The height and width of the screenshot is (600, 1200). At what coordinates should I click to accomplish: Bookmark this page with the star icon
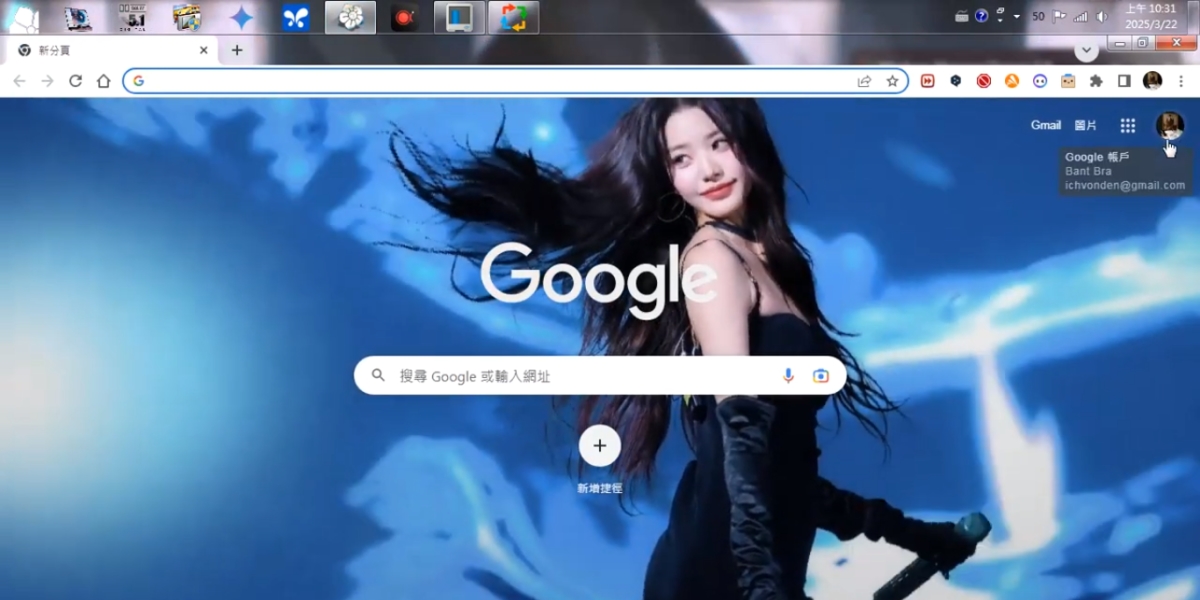(x=892, y=81)
